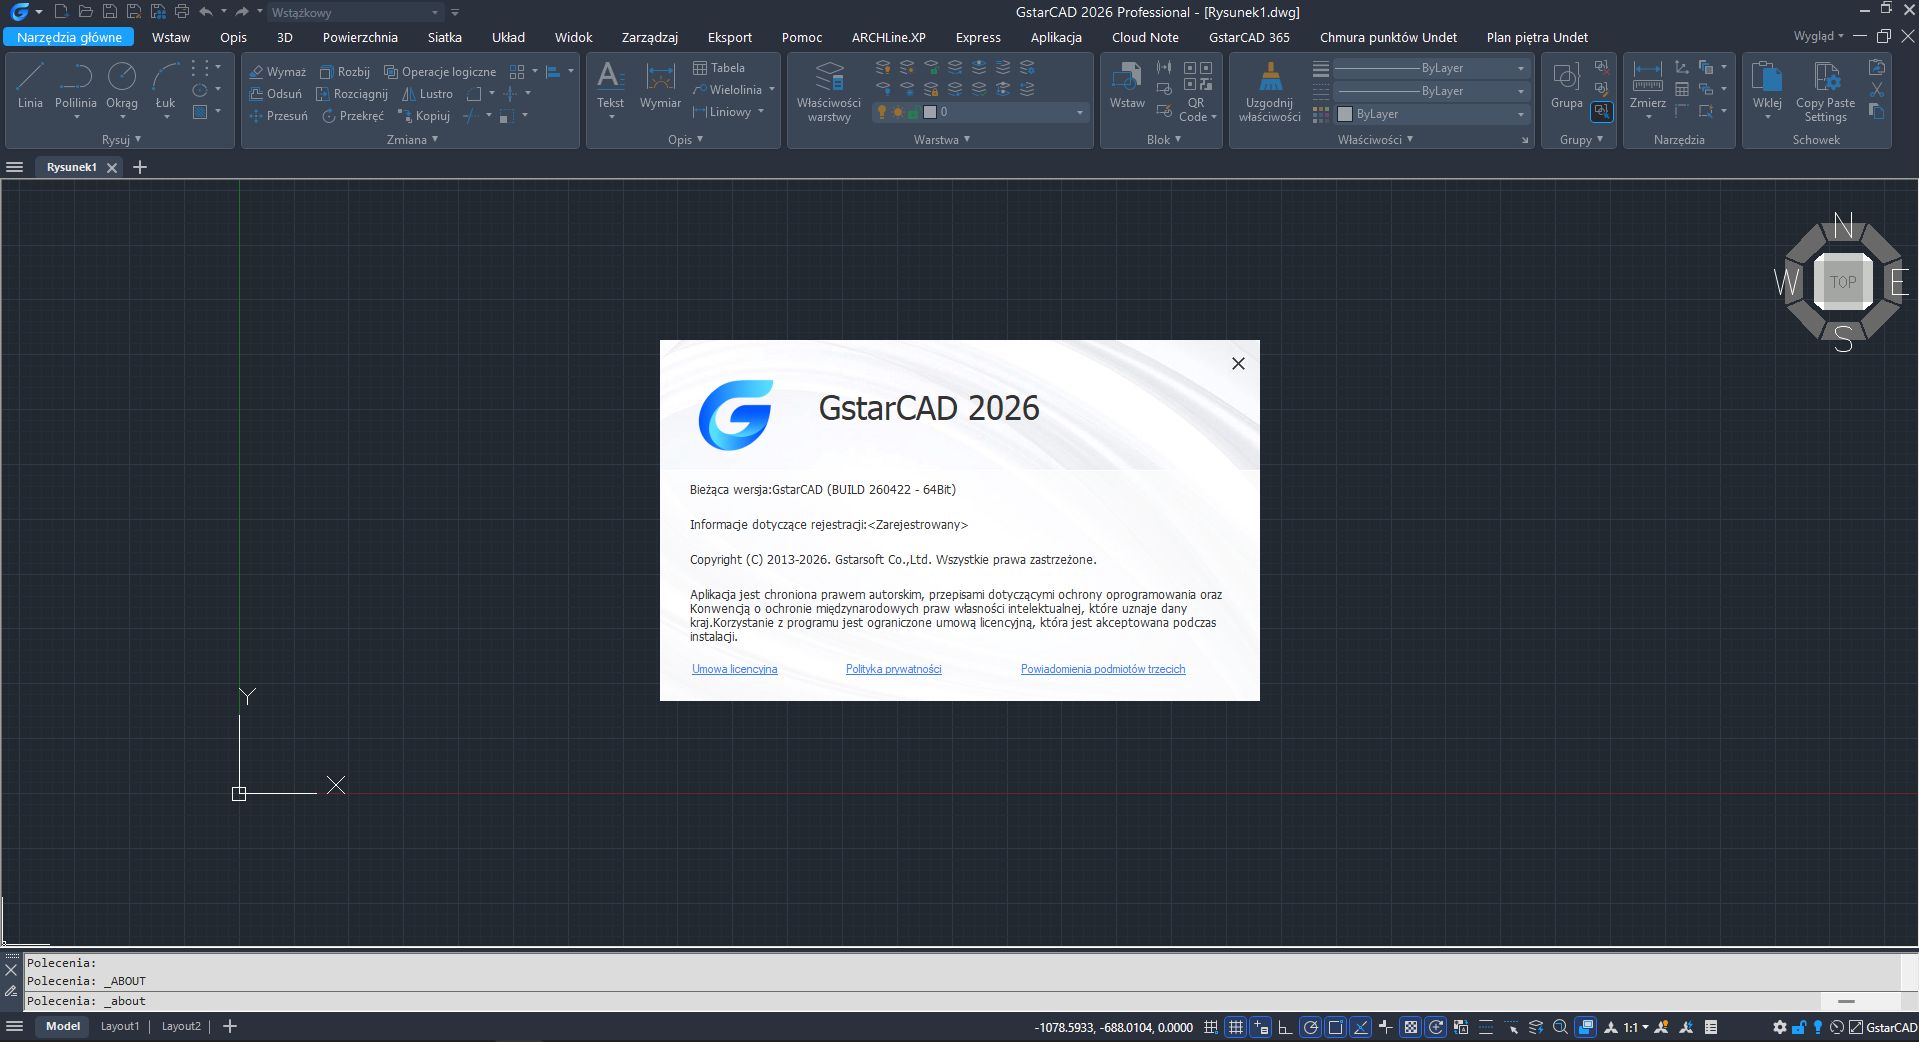Click the Save icon in quick access toolbar
The height and width of the screenshot is (1042, 1919).
tap(110, 12)
